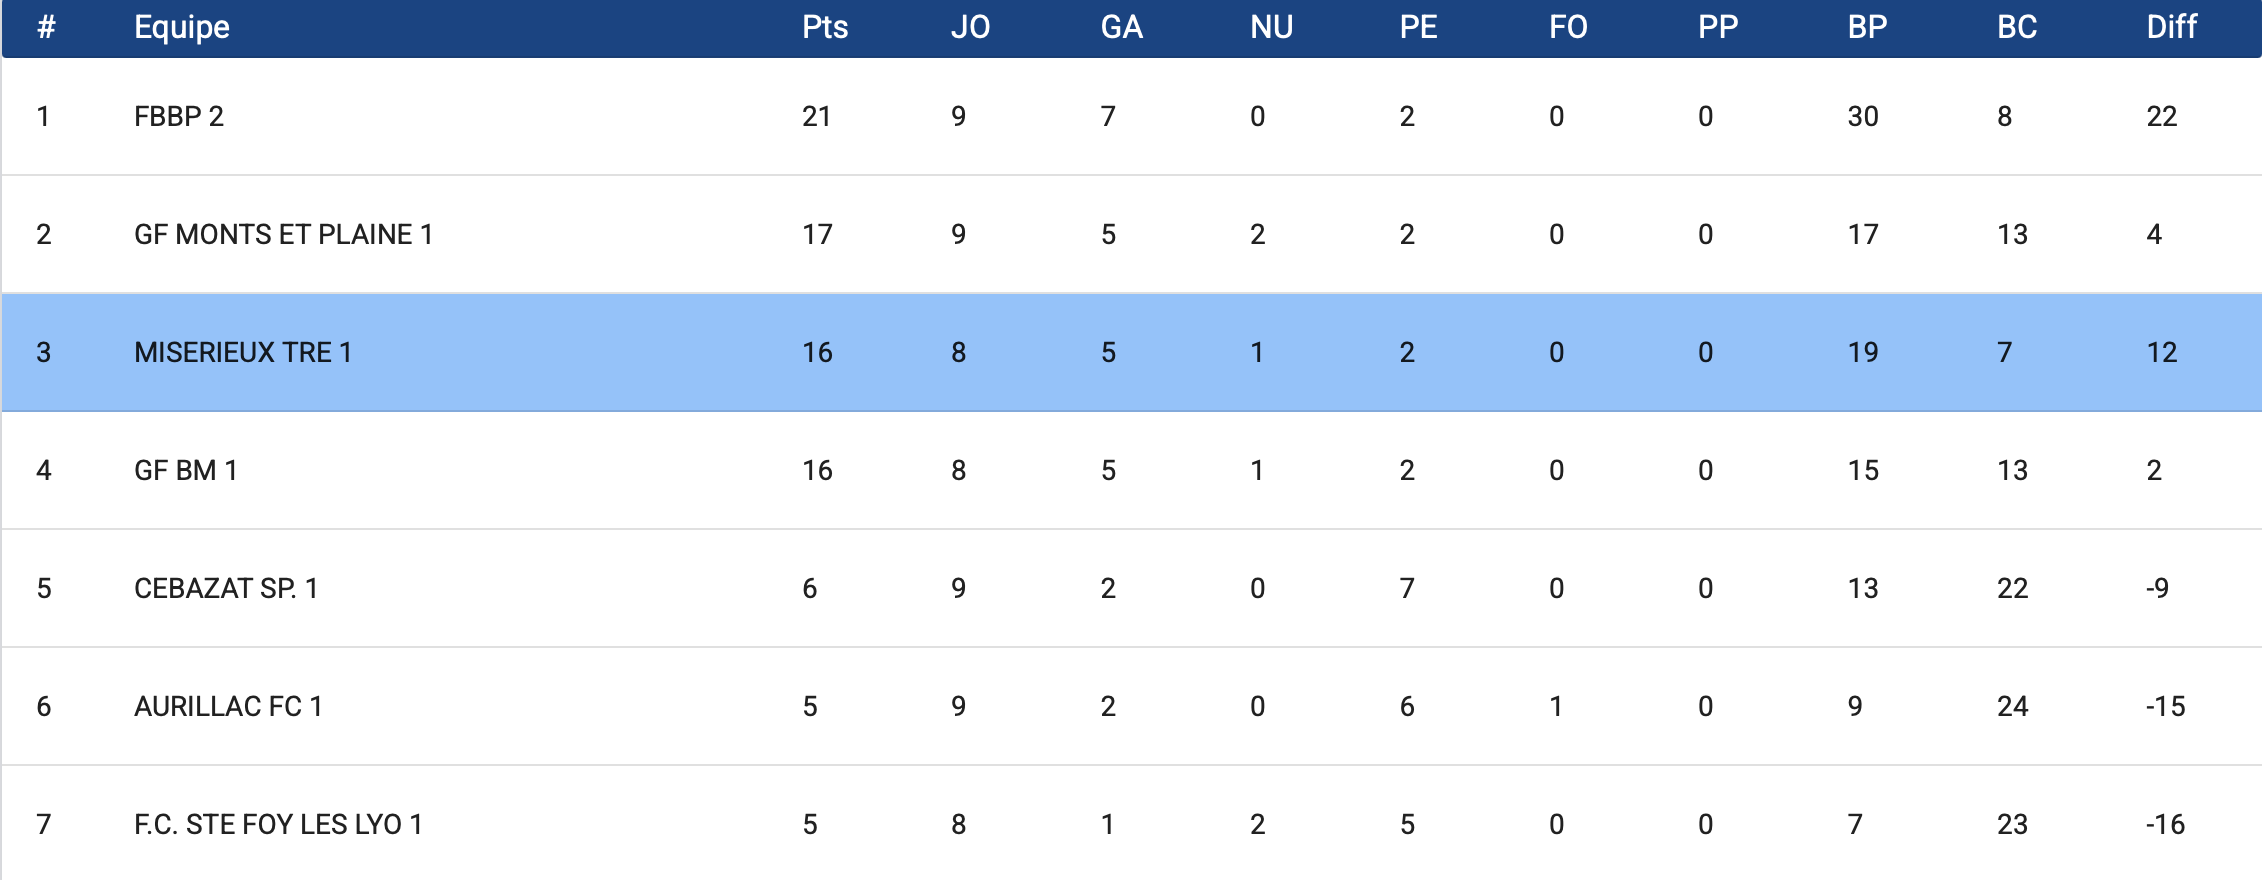Viewport: 2262px width, 880px height.
Task: Click the # rank column header
Action: (46, 27)
